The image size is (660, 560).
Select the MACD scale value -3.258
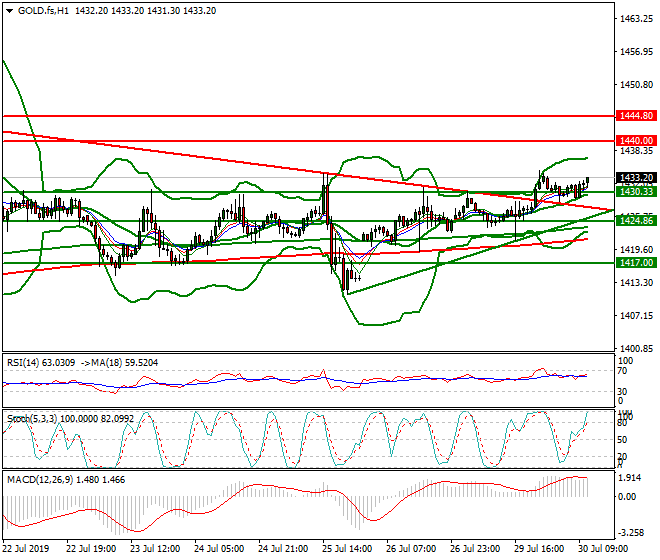(x=630, y=533)
